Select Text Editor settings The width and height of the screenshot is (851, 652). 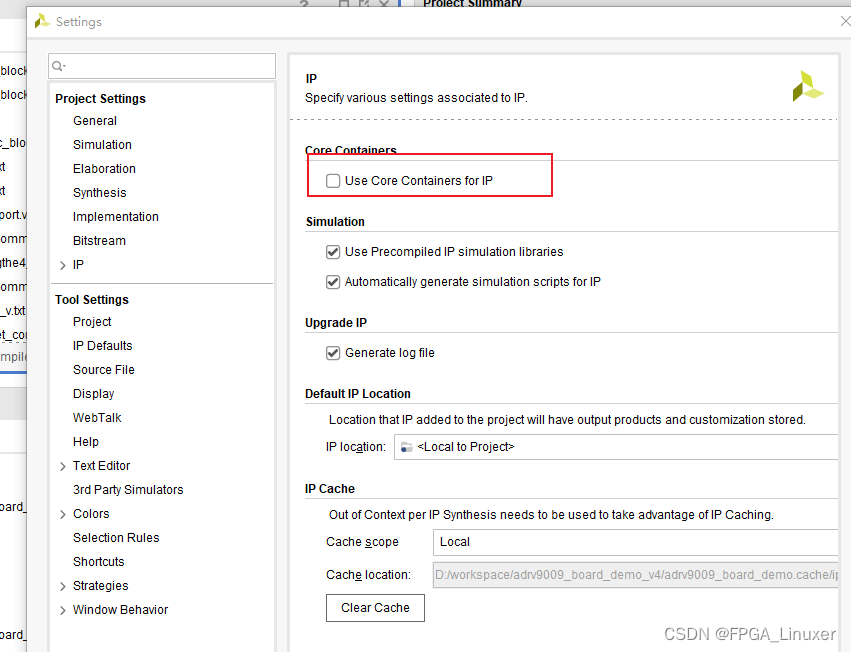[x=101, y=465]
